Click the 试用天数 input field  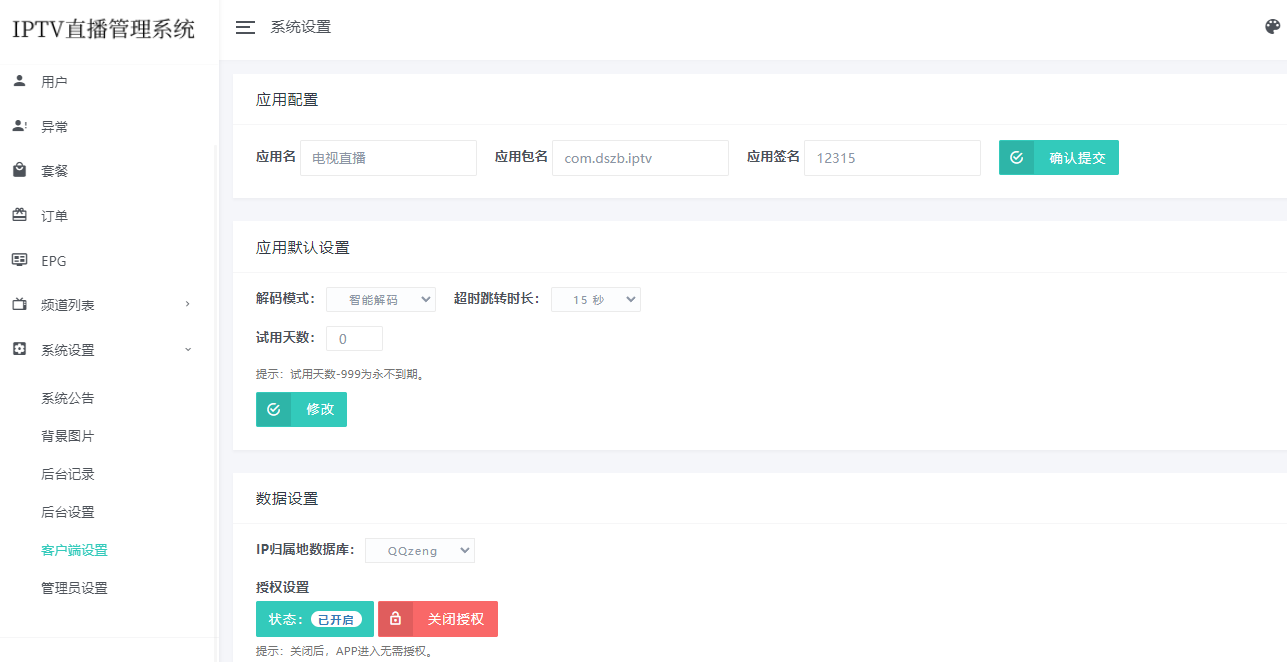[353, 338]
